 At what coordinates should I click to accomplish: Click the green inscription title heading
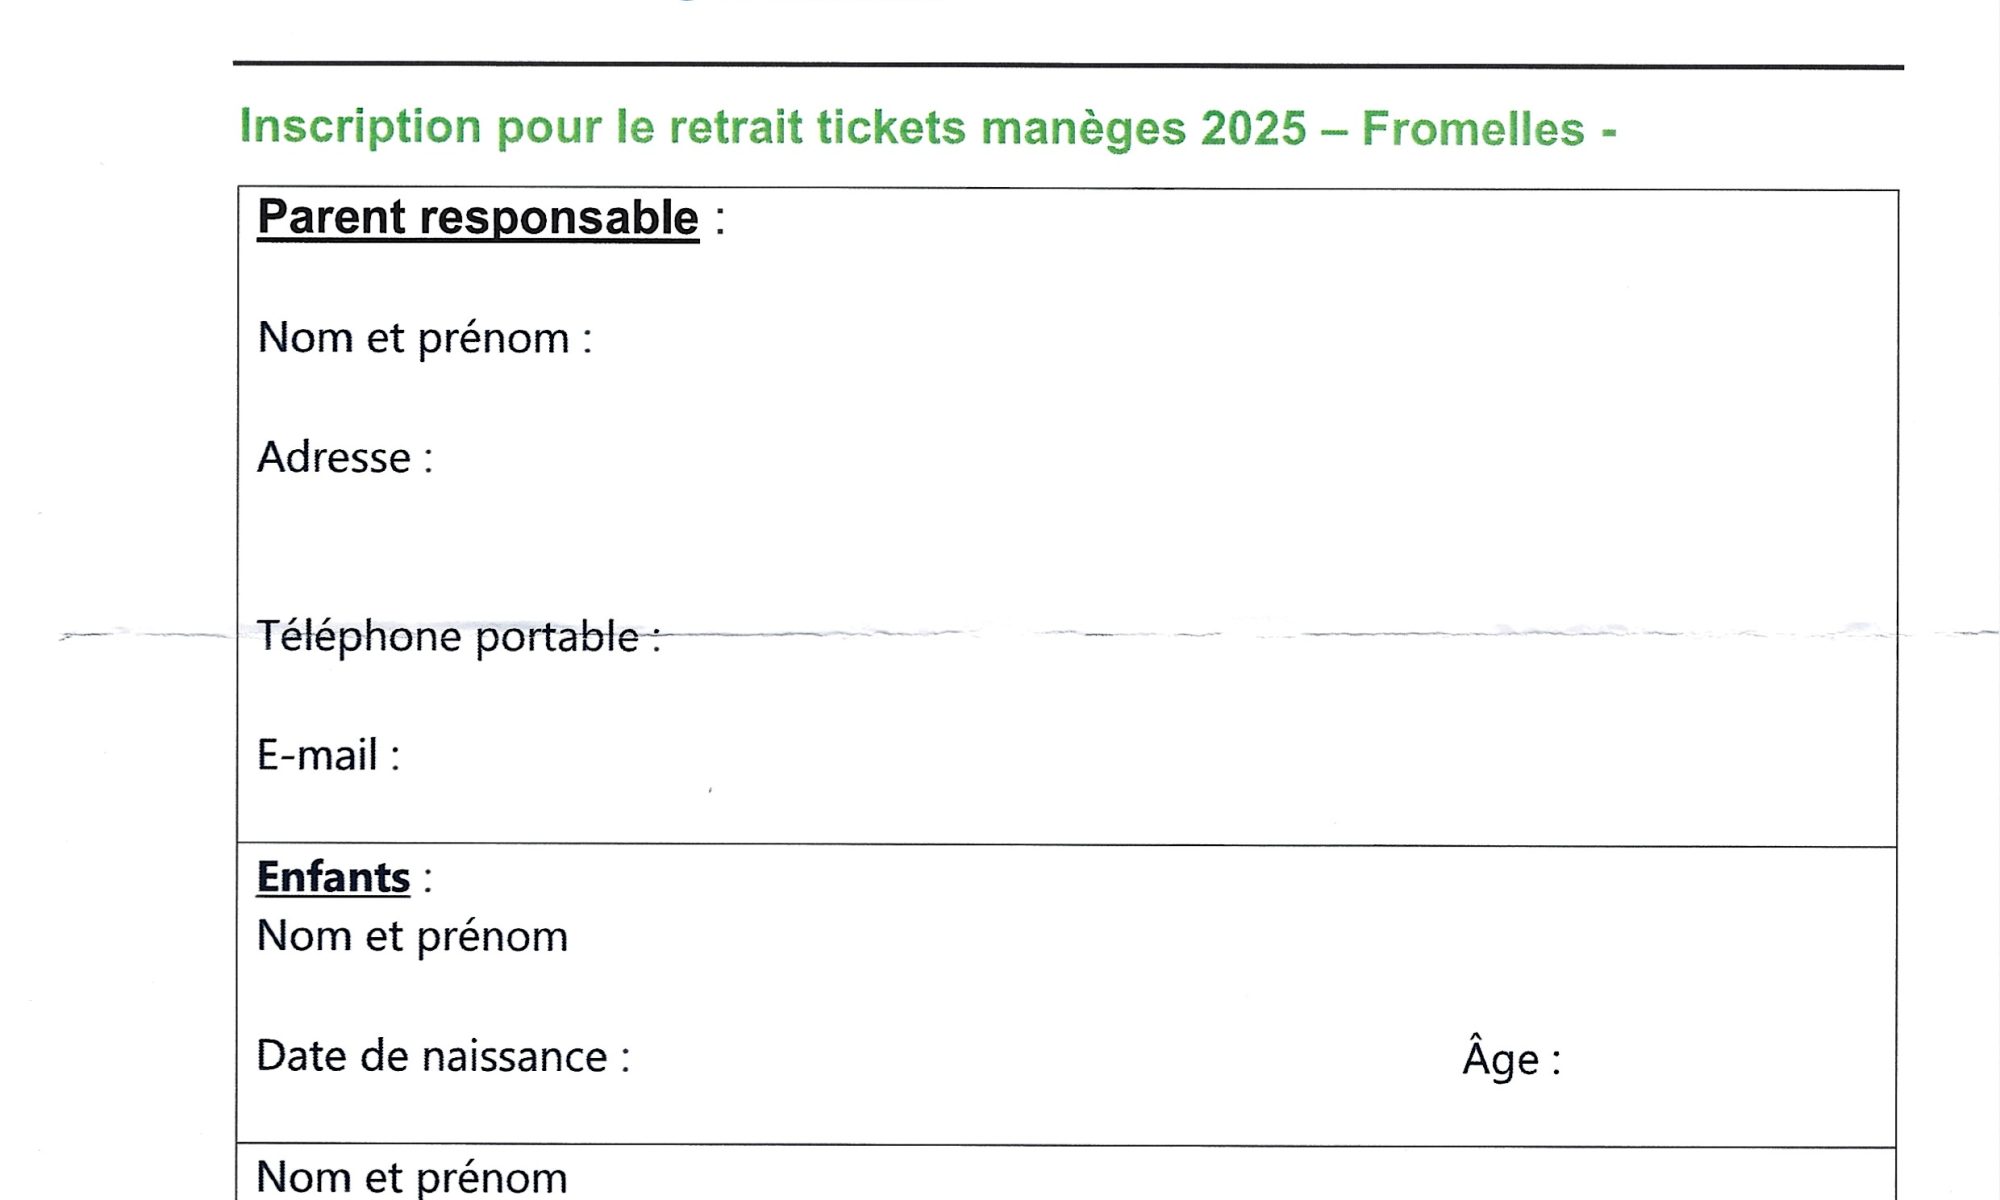[x=928, y=128]
